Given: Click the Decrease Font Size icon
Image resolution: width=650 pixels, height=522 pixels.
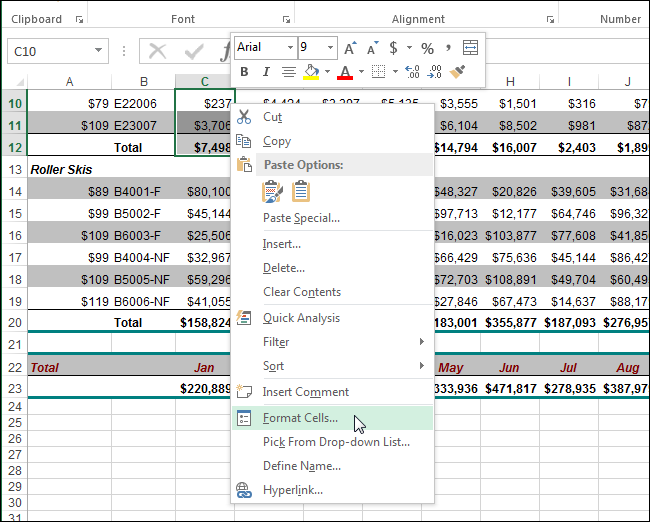Looking at the screenshot, I should [x=371, y=48].
